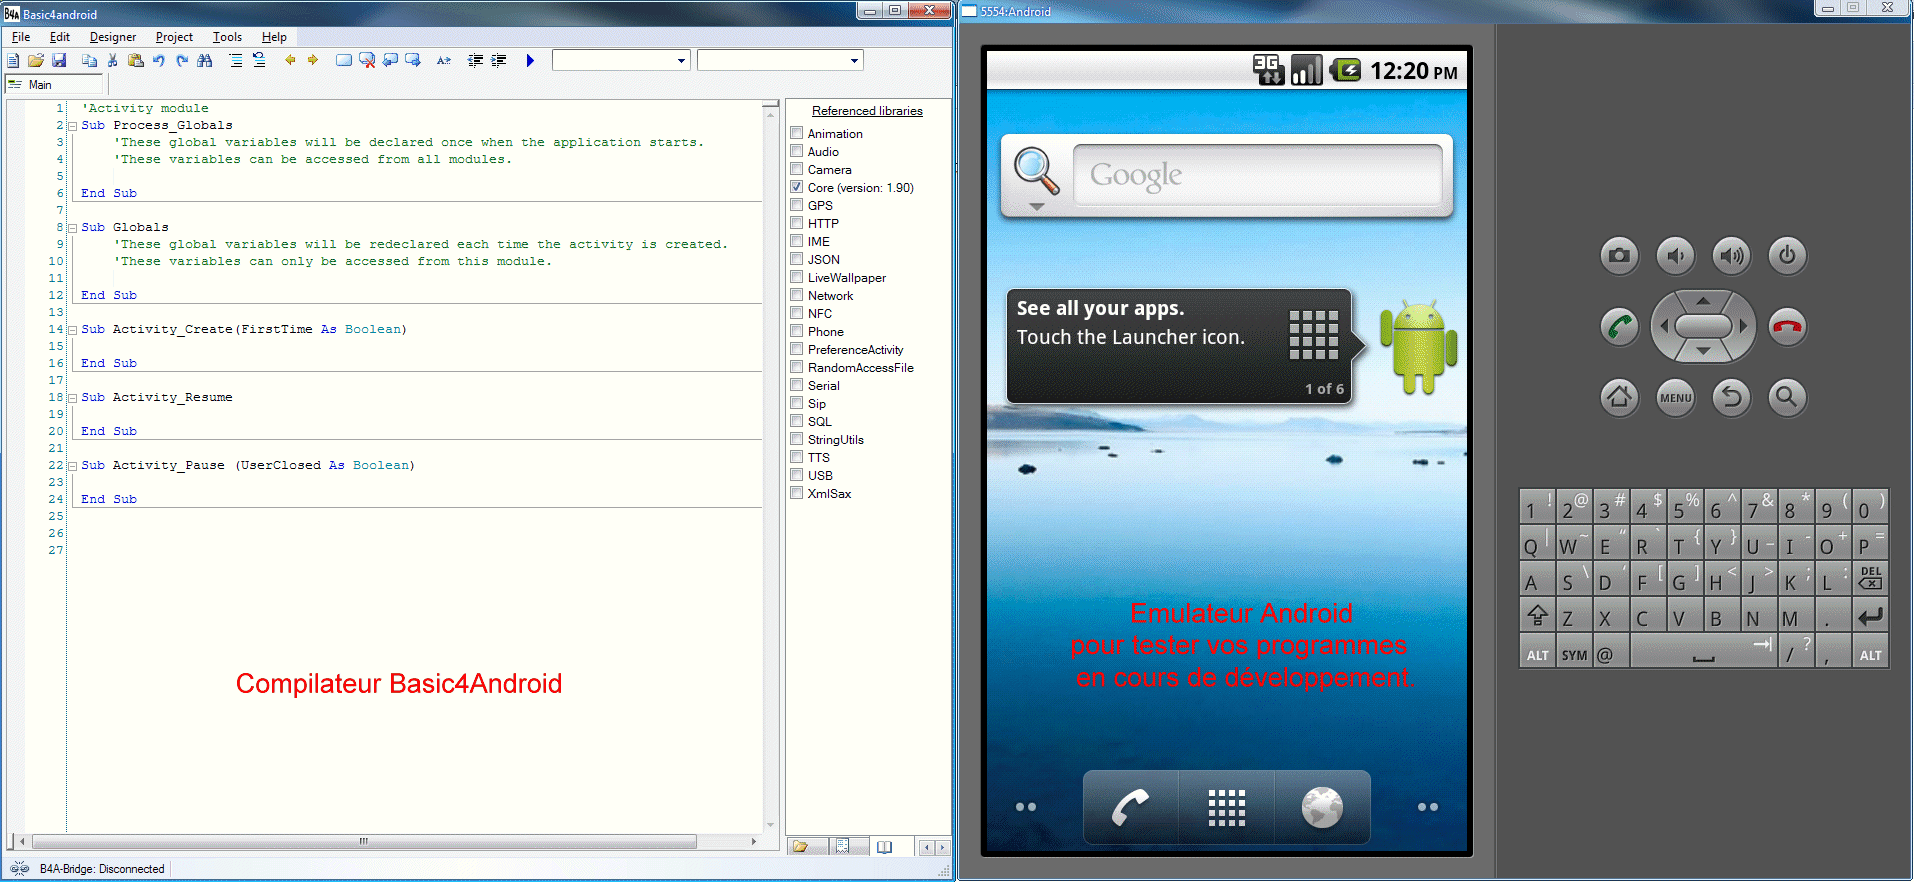
Task: Open the phone dialer on Android dock
Action: 1131,807
